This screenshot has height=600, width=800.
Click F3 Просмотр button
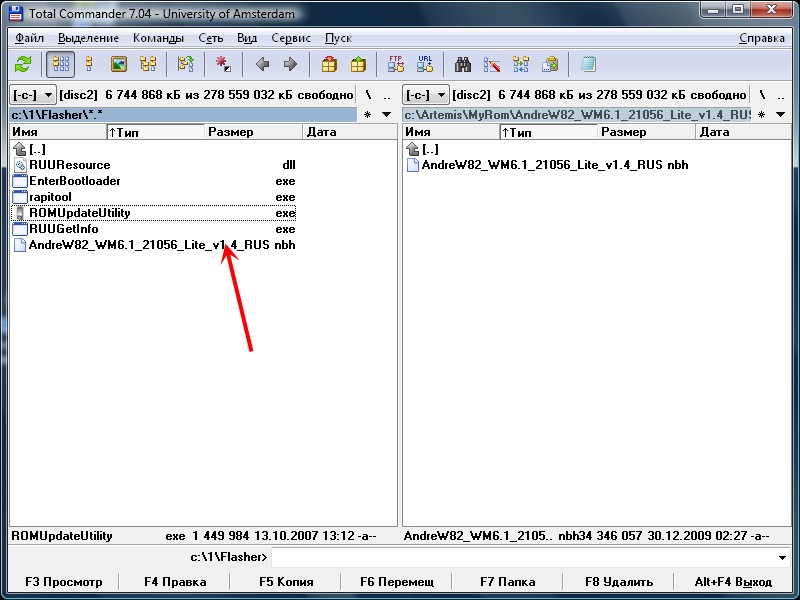coord(64,582)
